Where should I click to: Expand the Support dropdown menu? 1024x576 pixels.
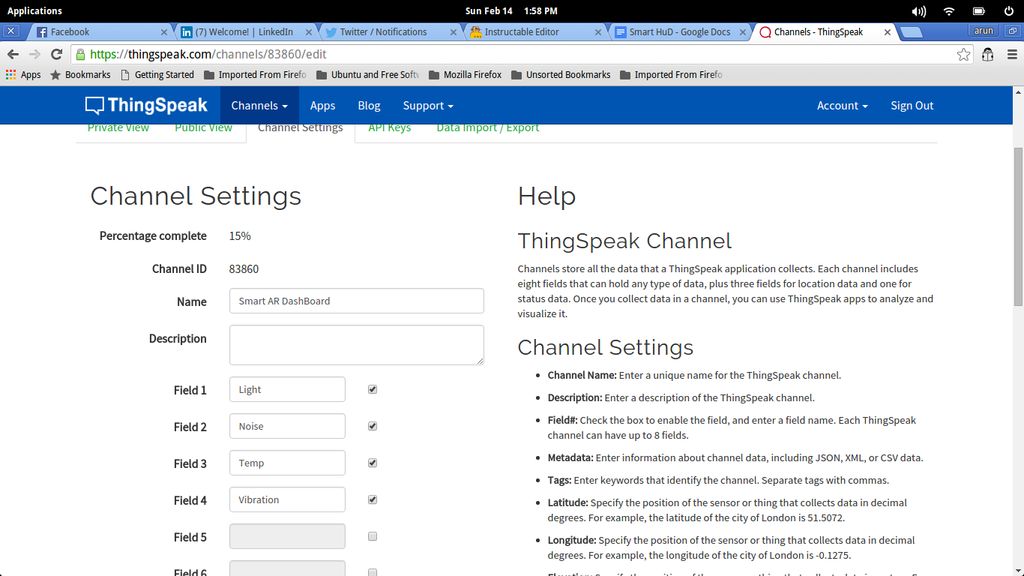coord(428,105)
